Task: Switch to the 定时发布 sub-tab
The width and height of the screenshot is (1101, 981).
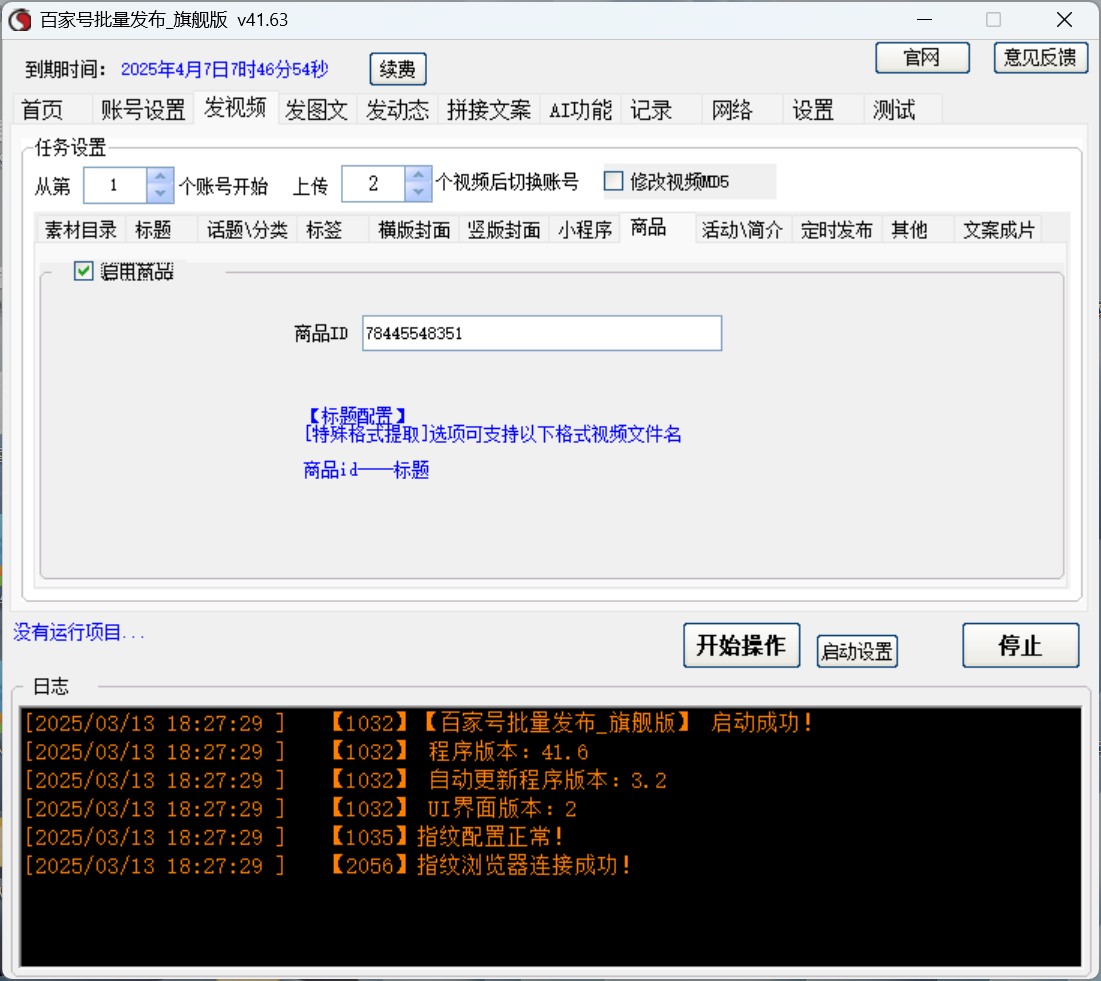Action: coord(836,230)
